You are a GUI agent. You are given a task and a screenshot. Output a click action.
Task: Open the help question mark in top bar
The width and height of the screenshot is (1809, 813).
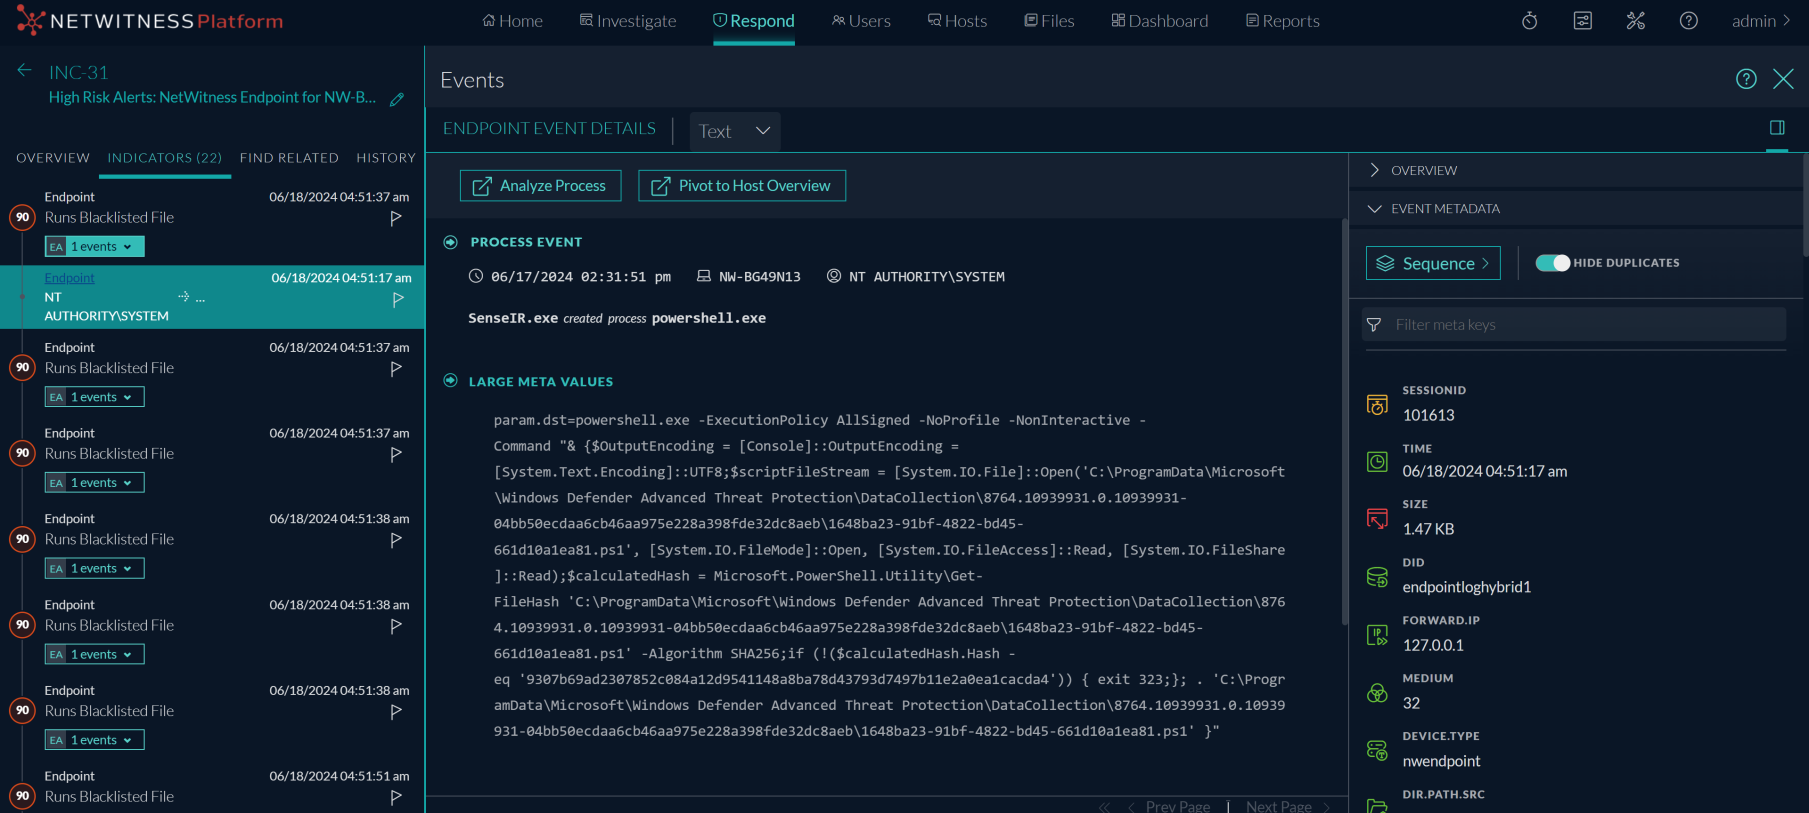tap(1688, 21)
